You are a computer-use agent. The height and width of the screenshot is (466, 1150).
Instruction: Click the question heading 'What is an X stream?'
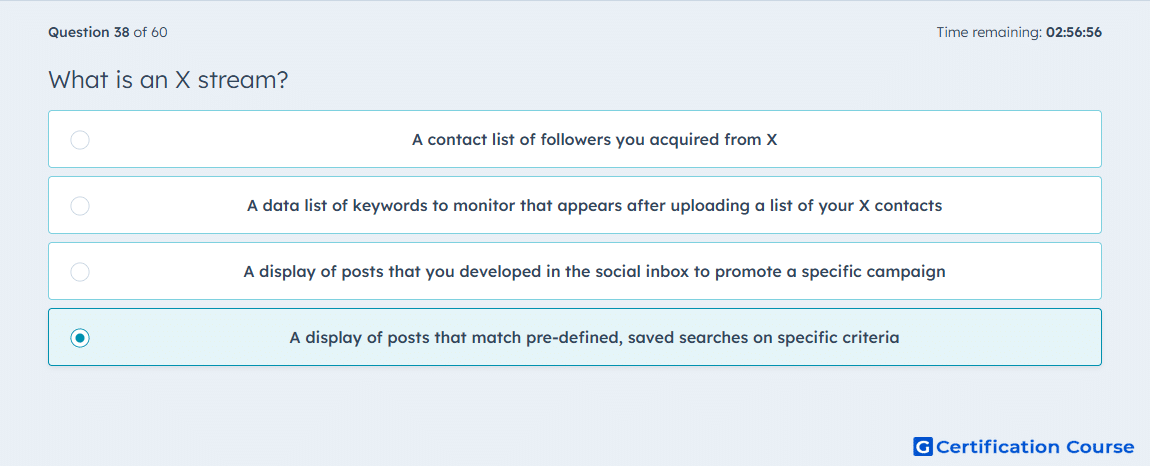pyautogui.click(x=168, y=80)
